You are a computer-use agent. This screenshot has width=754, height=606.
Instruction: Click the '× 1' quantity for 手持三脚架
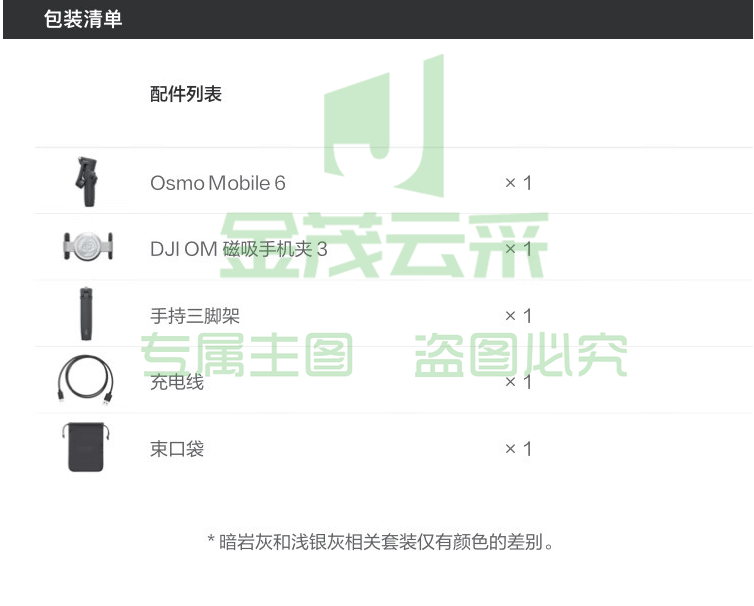pos(518,316)
